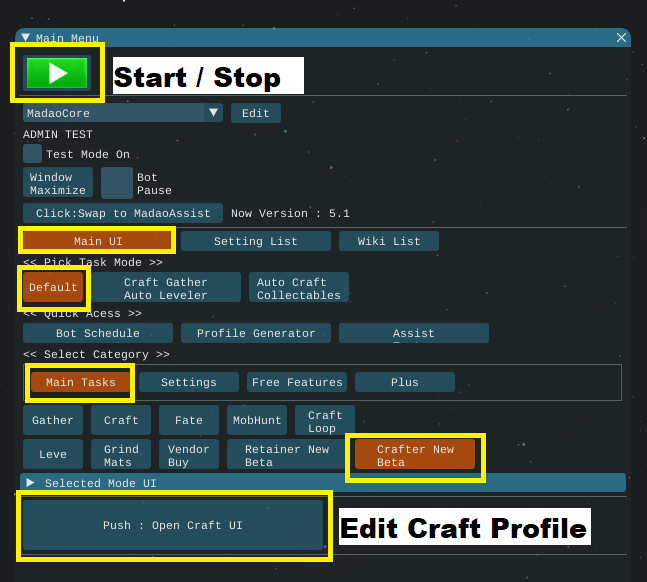The image size is (647, 582).
Task: Switch to the Free Features category
Action: point(297,382)
